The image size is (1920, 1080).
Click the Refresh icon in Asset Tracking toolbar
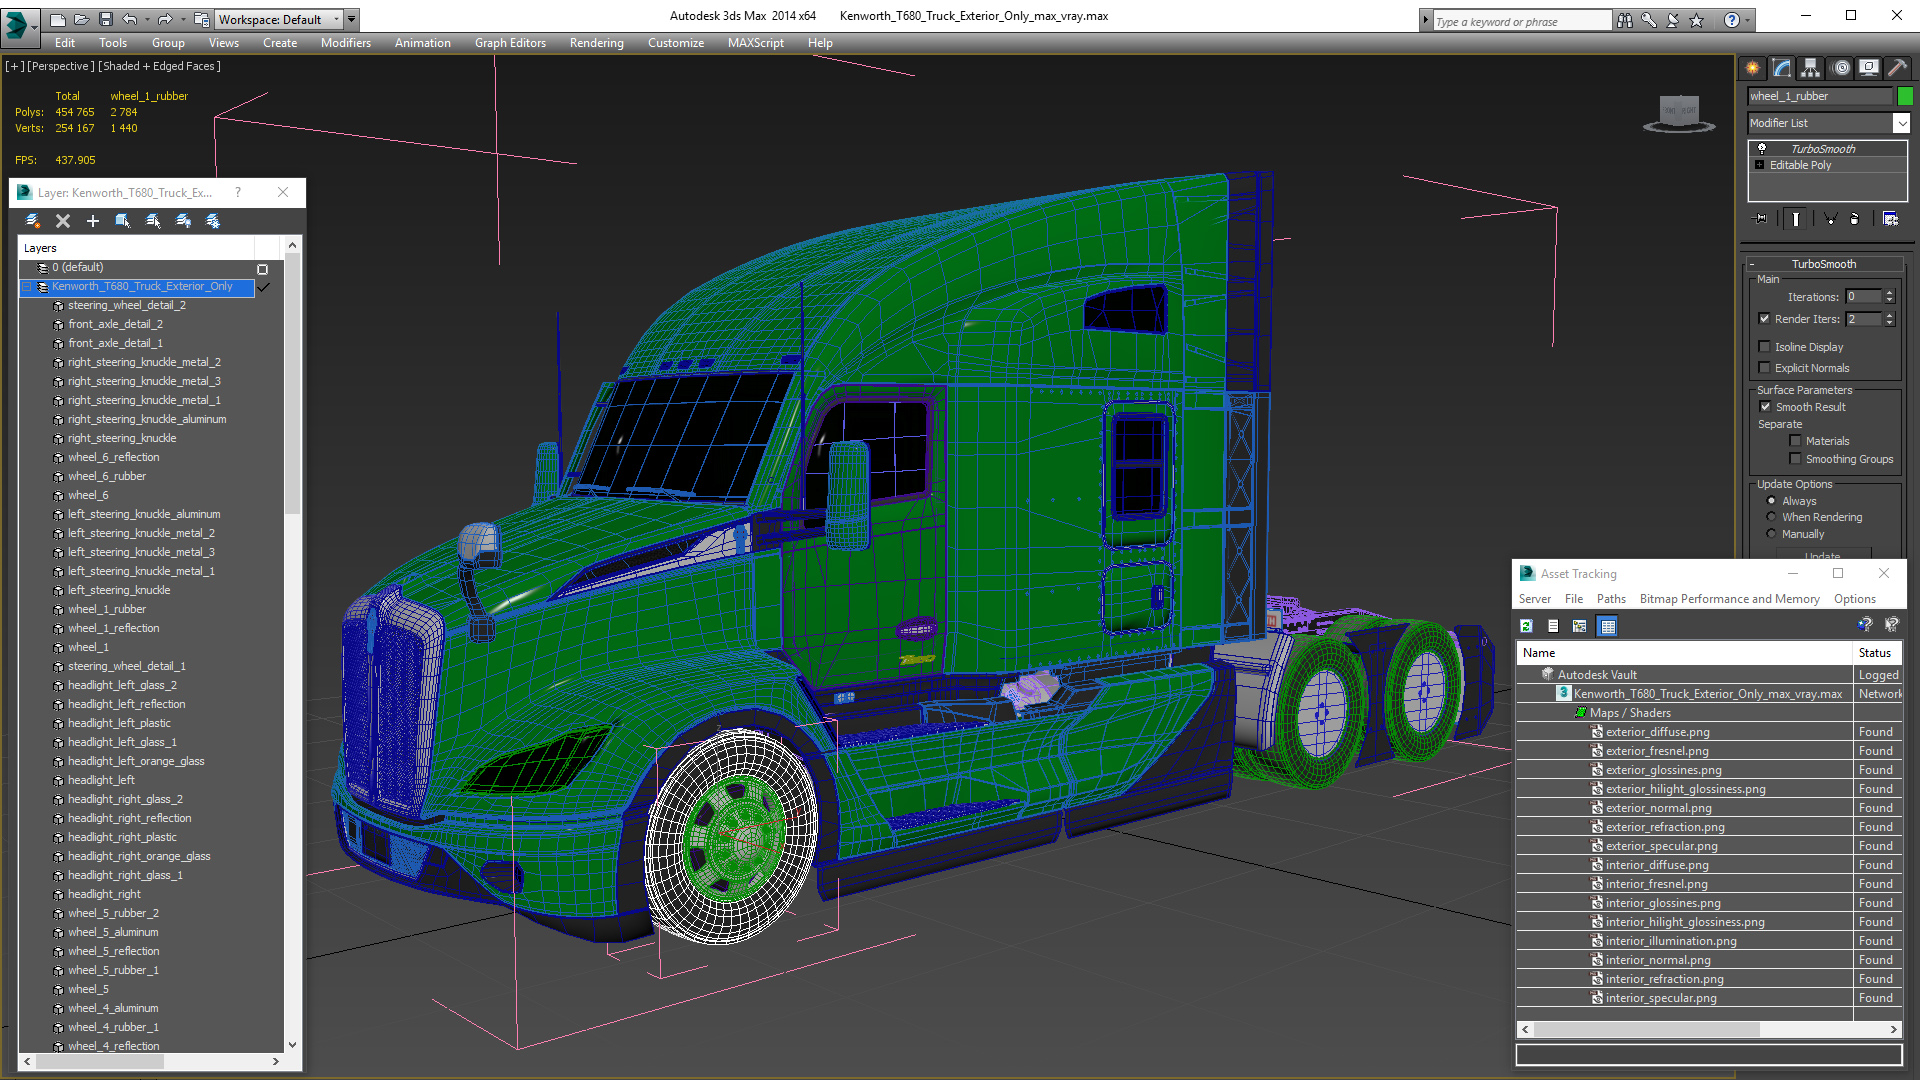[1527, 626]
